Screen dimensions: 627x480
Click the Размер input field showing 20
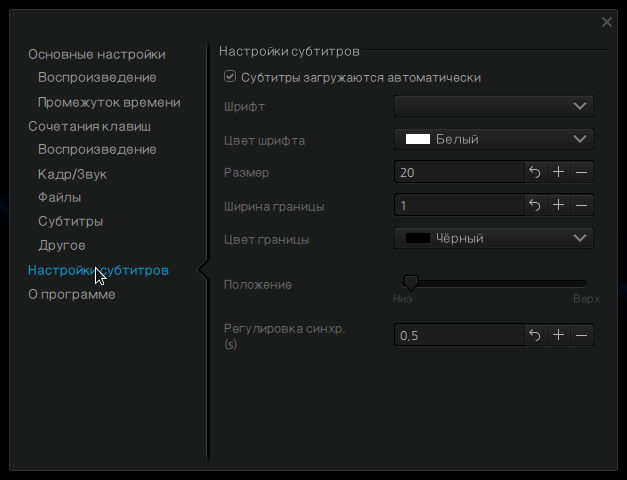click(459, 172)
